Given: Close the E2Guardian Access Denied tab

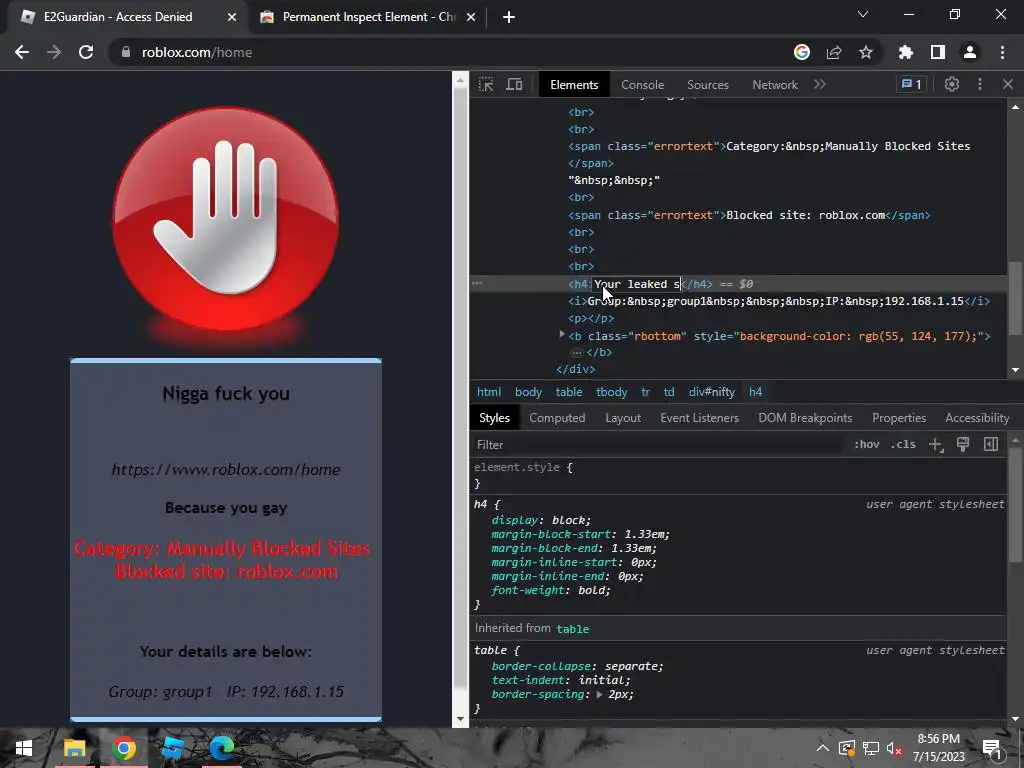Looking at the screenshot, I should pos(232,17).
